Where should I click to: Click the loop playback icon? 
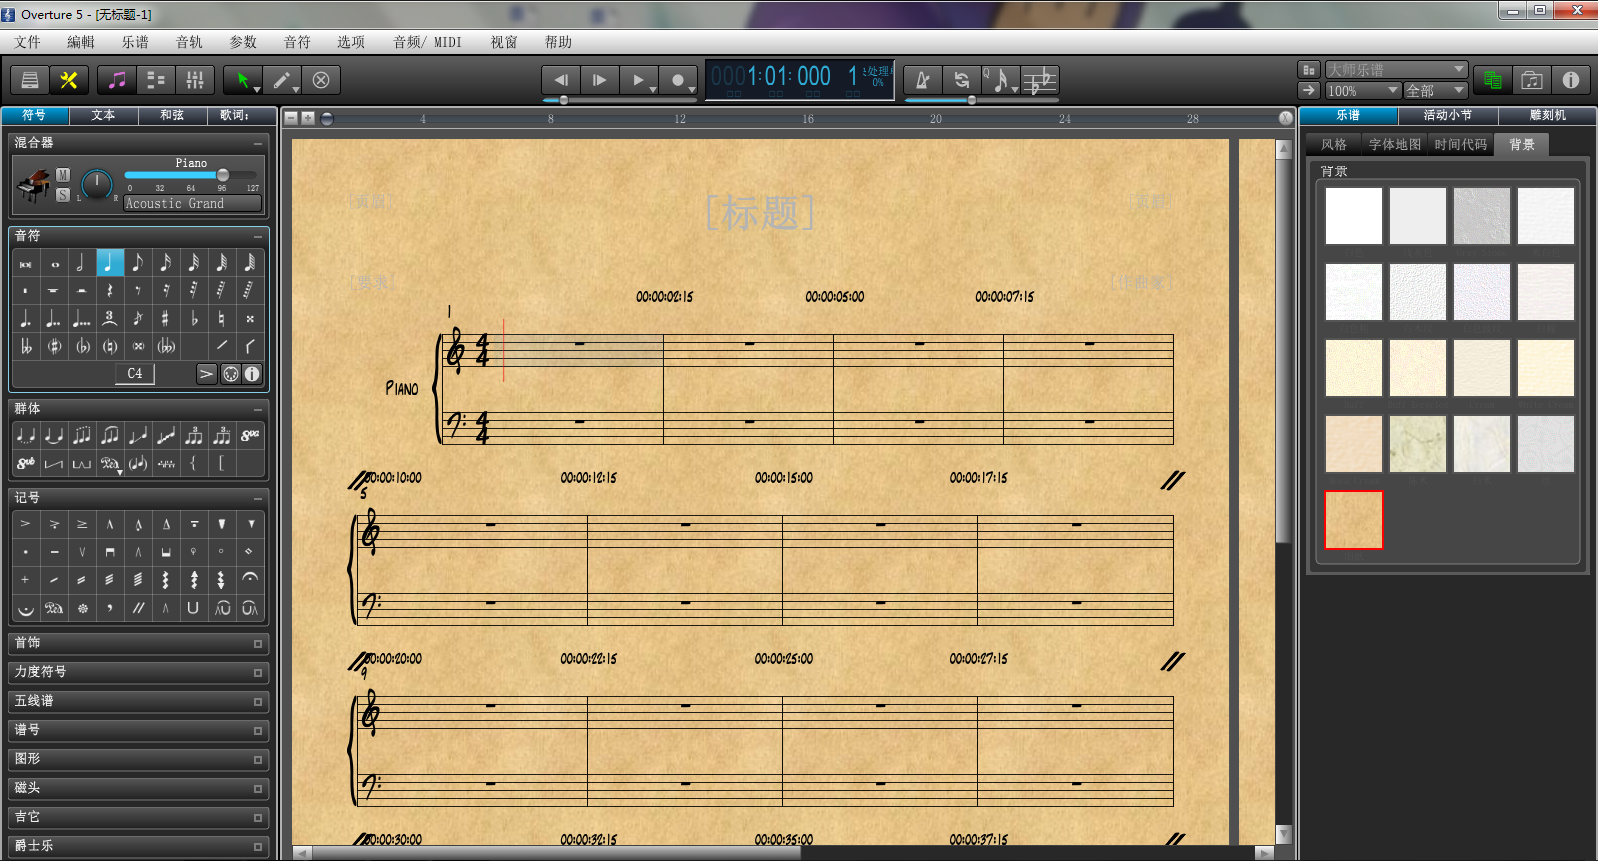(961, 80)
